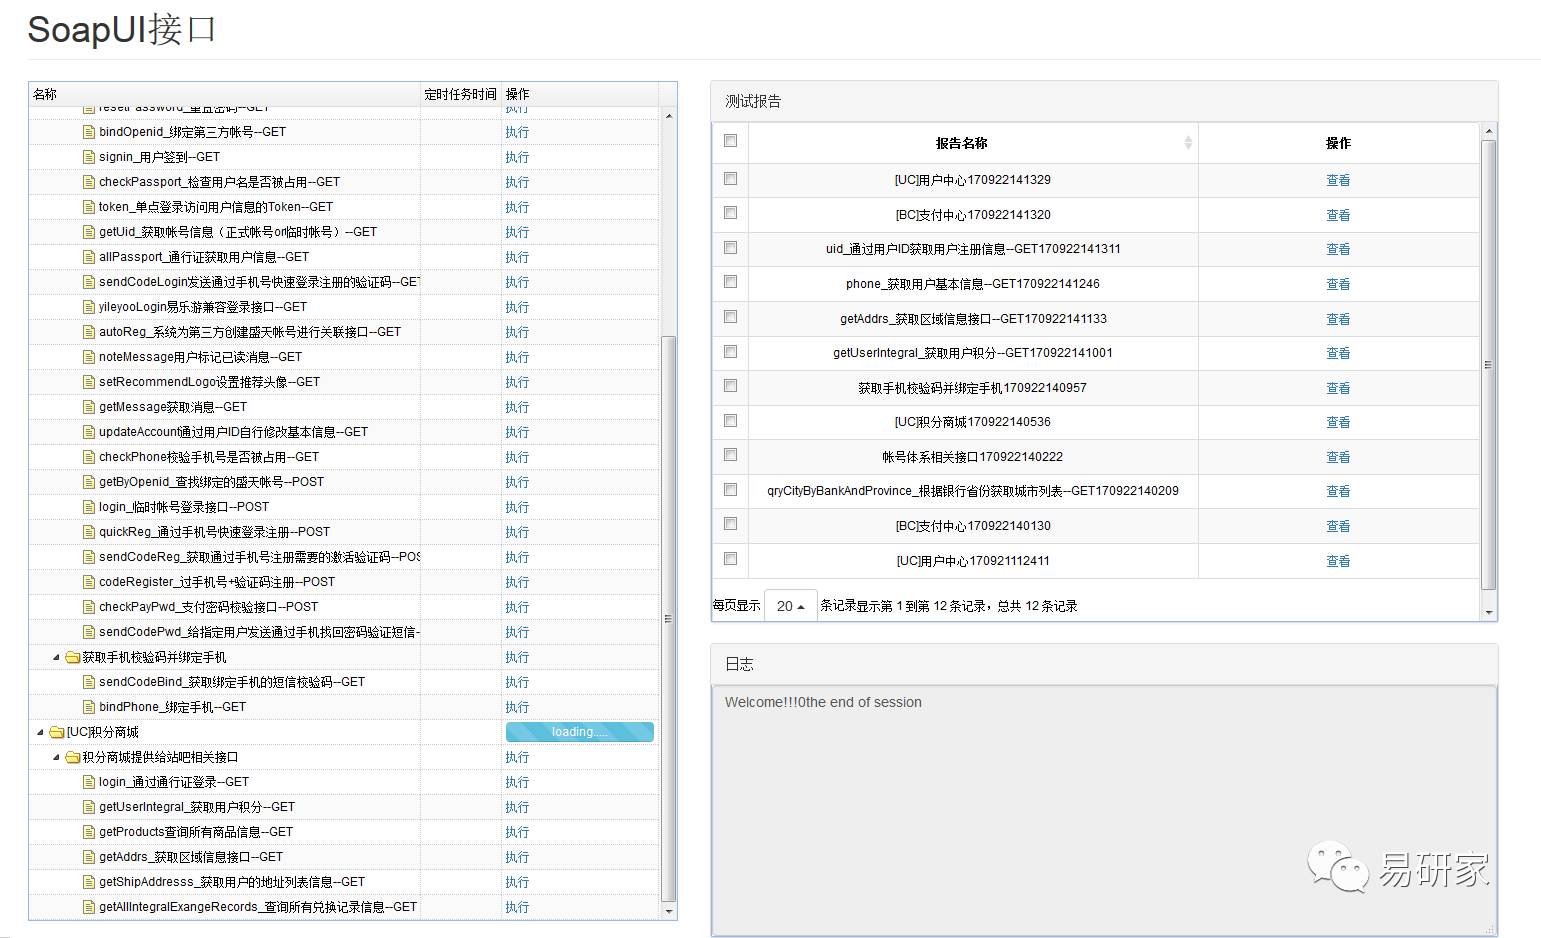The image size is (1541, 938).
Task: Click the file icon of checkPayPwd row
Action: coord(89,607)
